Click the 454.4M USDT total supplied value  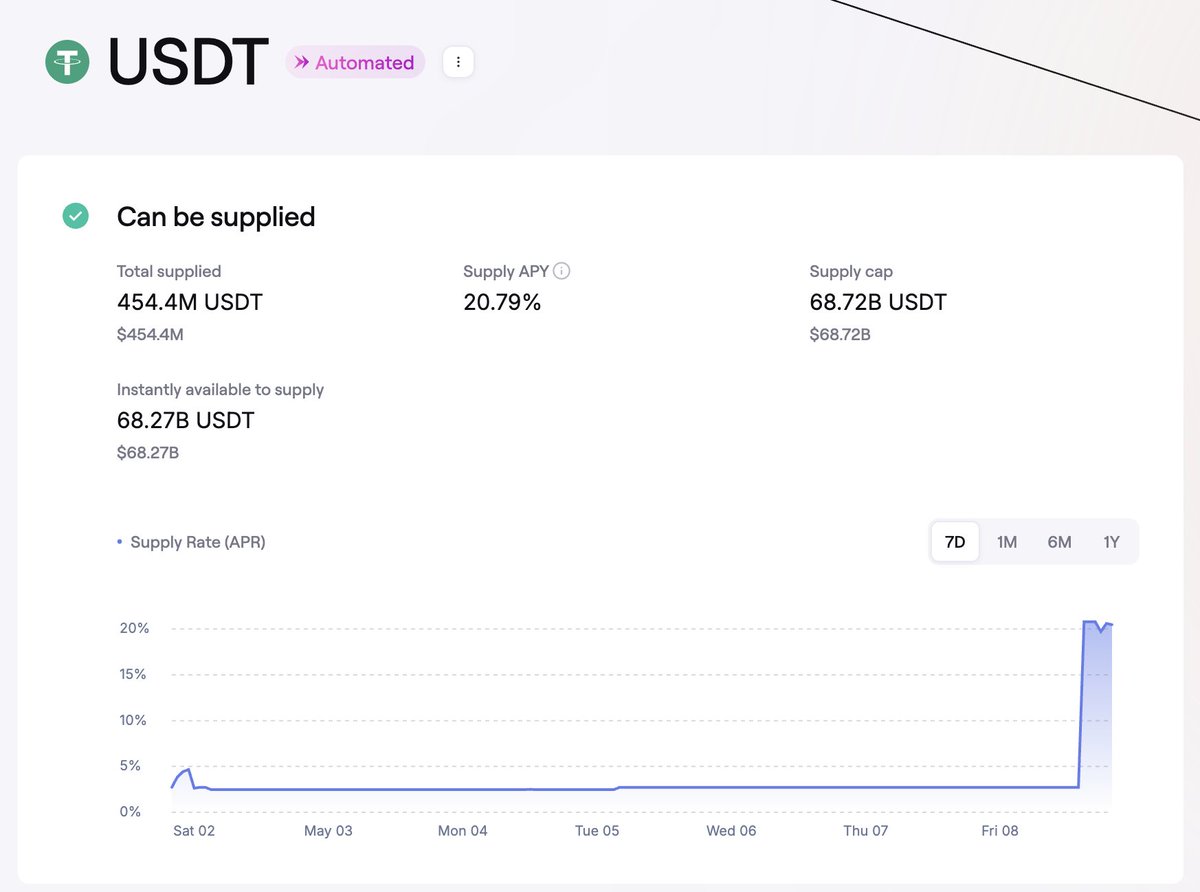tap(190, 302)
